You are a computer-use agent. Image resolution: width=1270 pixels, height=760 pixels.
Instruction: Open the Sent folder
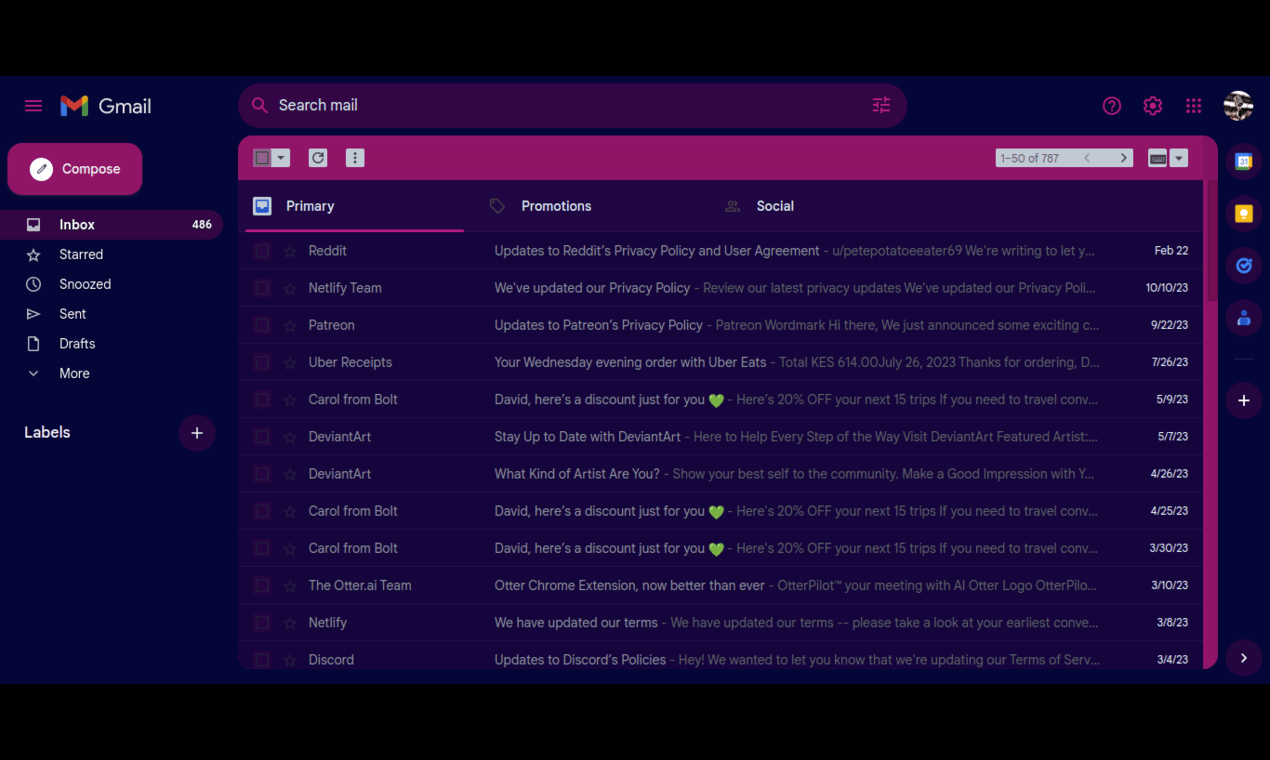click(111, 314)
